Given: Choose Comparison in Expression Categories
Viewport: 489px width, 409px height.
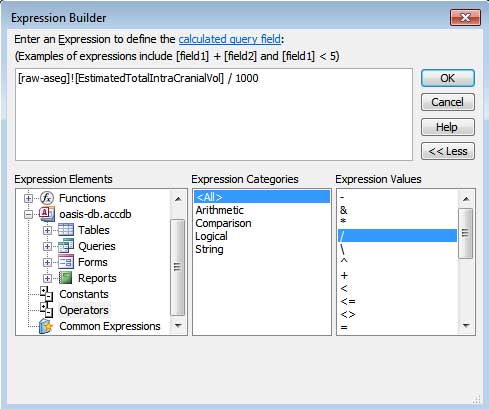Looking at the screenshot, I should point(223,223).
